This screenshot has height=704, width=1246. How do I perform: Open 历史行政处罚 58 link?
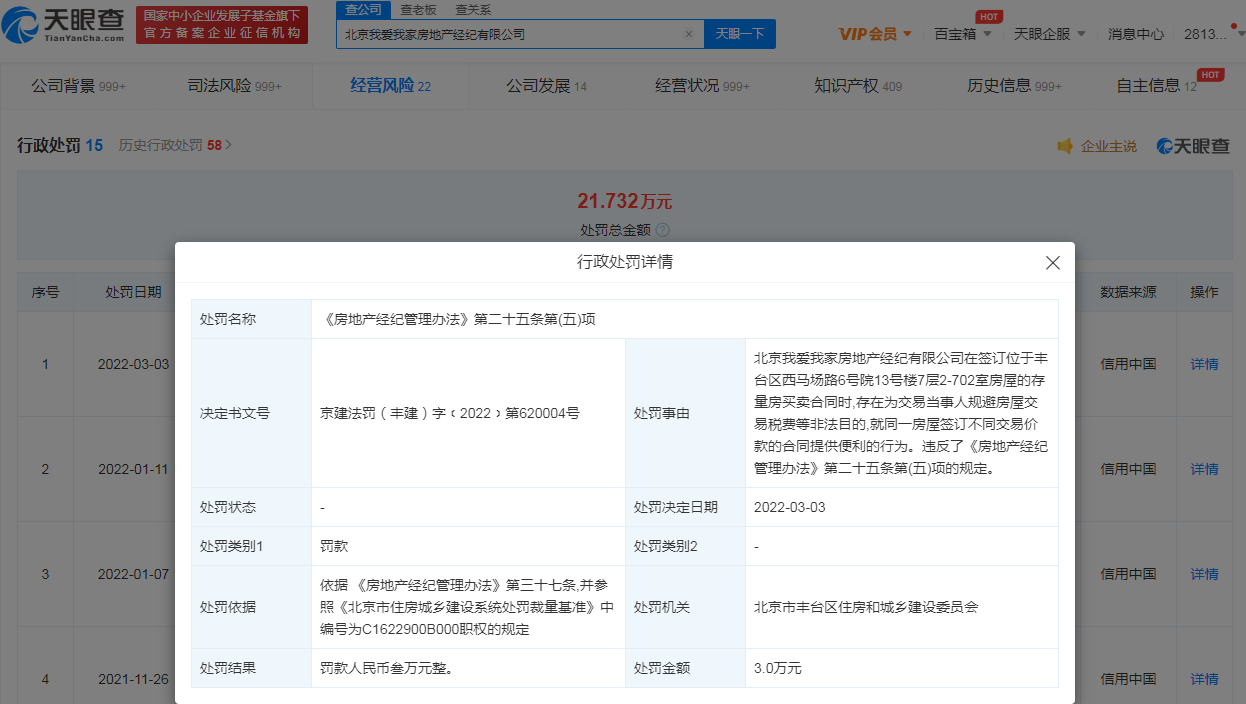(175, 145)
